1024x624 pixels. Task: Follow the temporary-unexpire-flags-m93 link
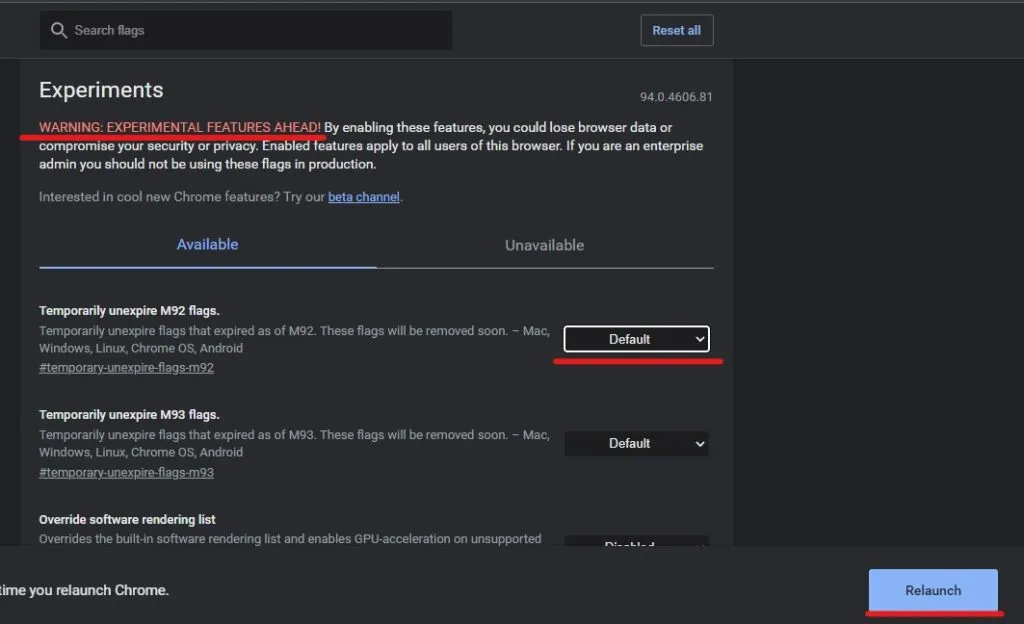pos(126,472)
